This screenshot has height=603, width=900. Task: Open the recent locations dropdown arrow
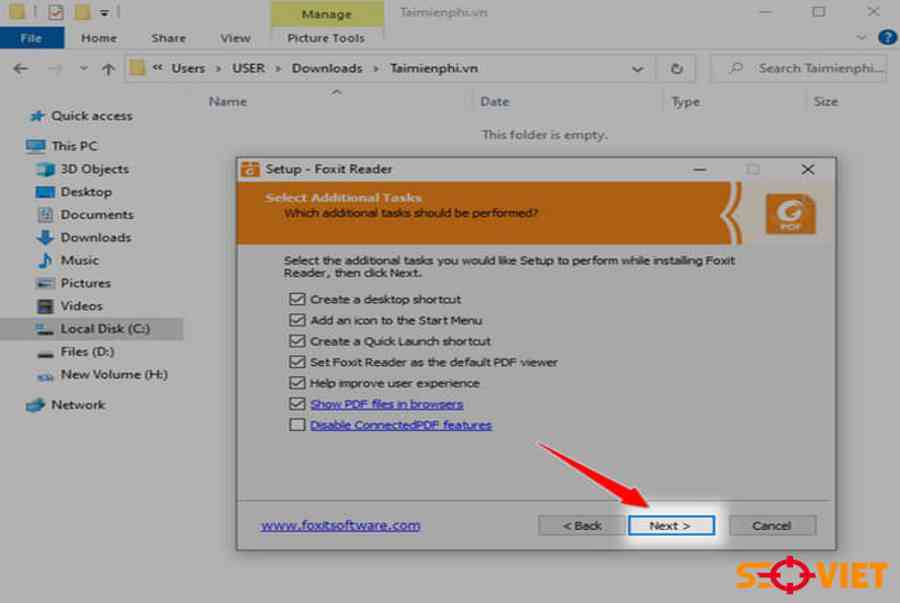[84, 69]
